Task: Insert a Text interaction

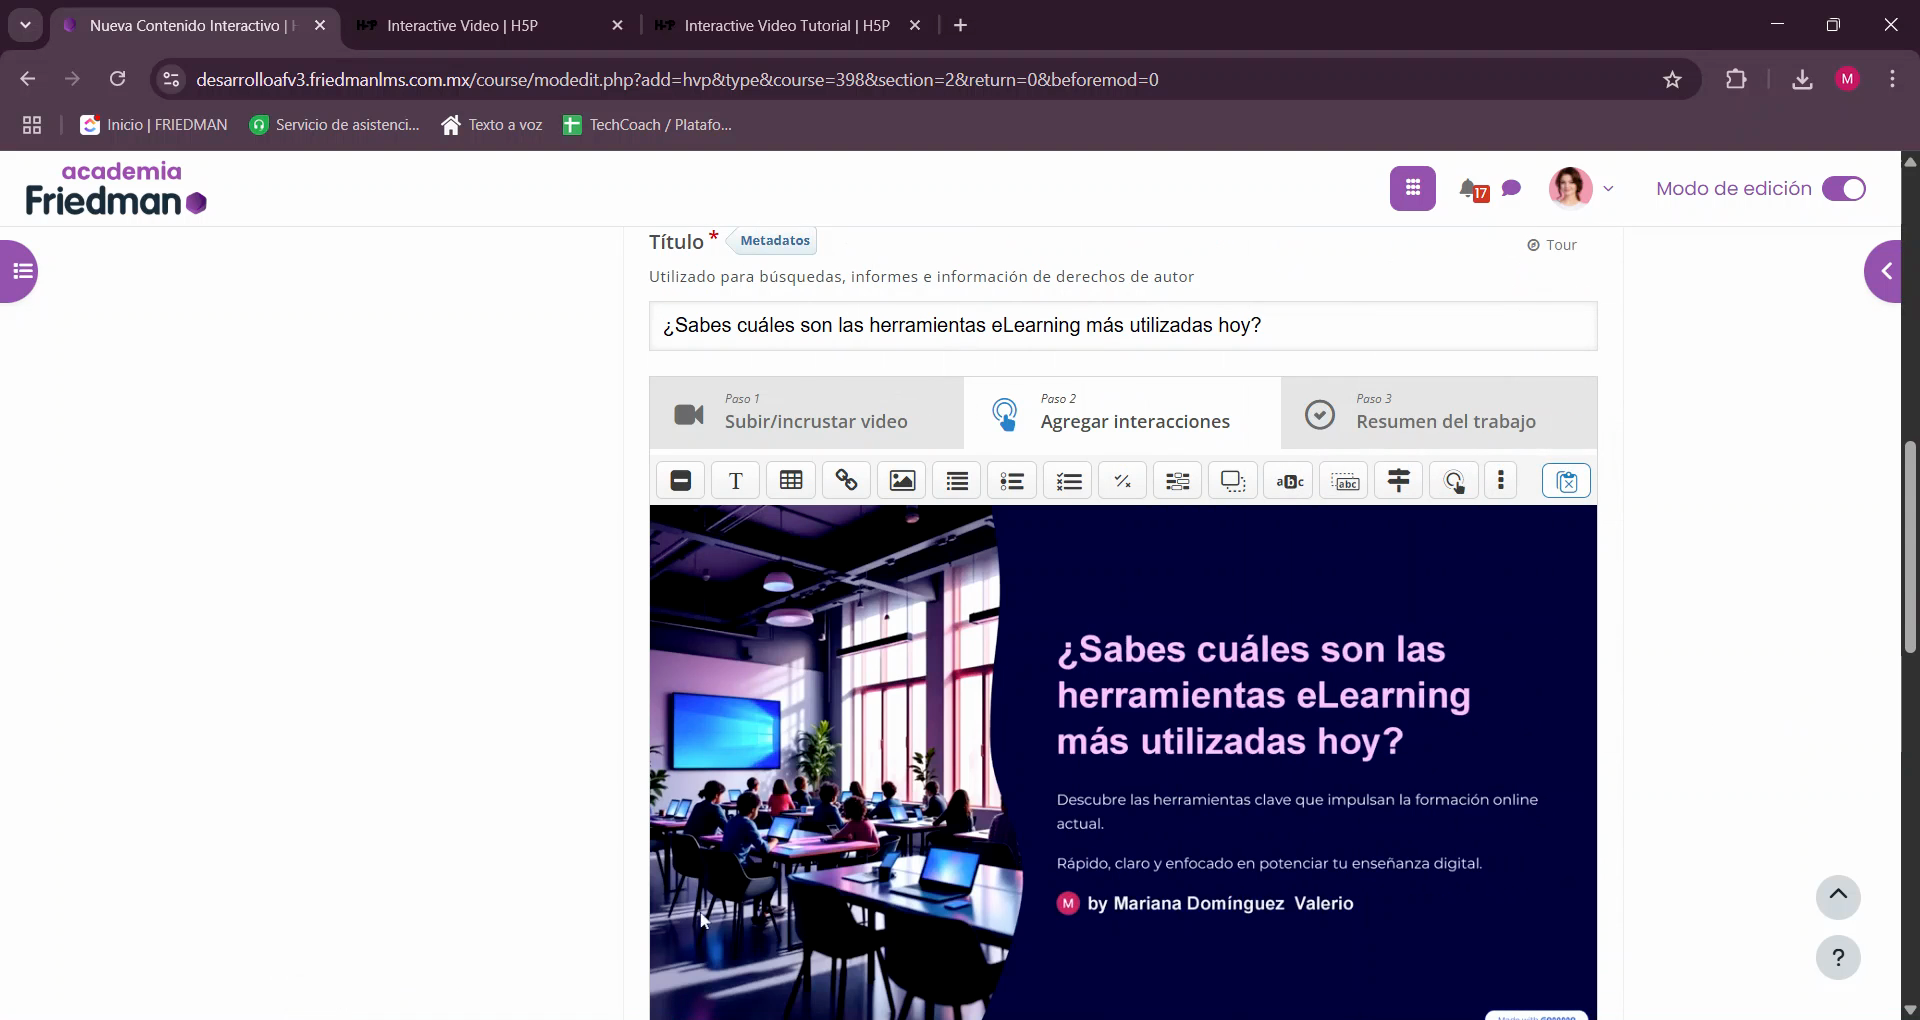Action: click(x=736, y=481)
